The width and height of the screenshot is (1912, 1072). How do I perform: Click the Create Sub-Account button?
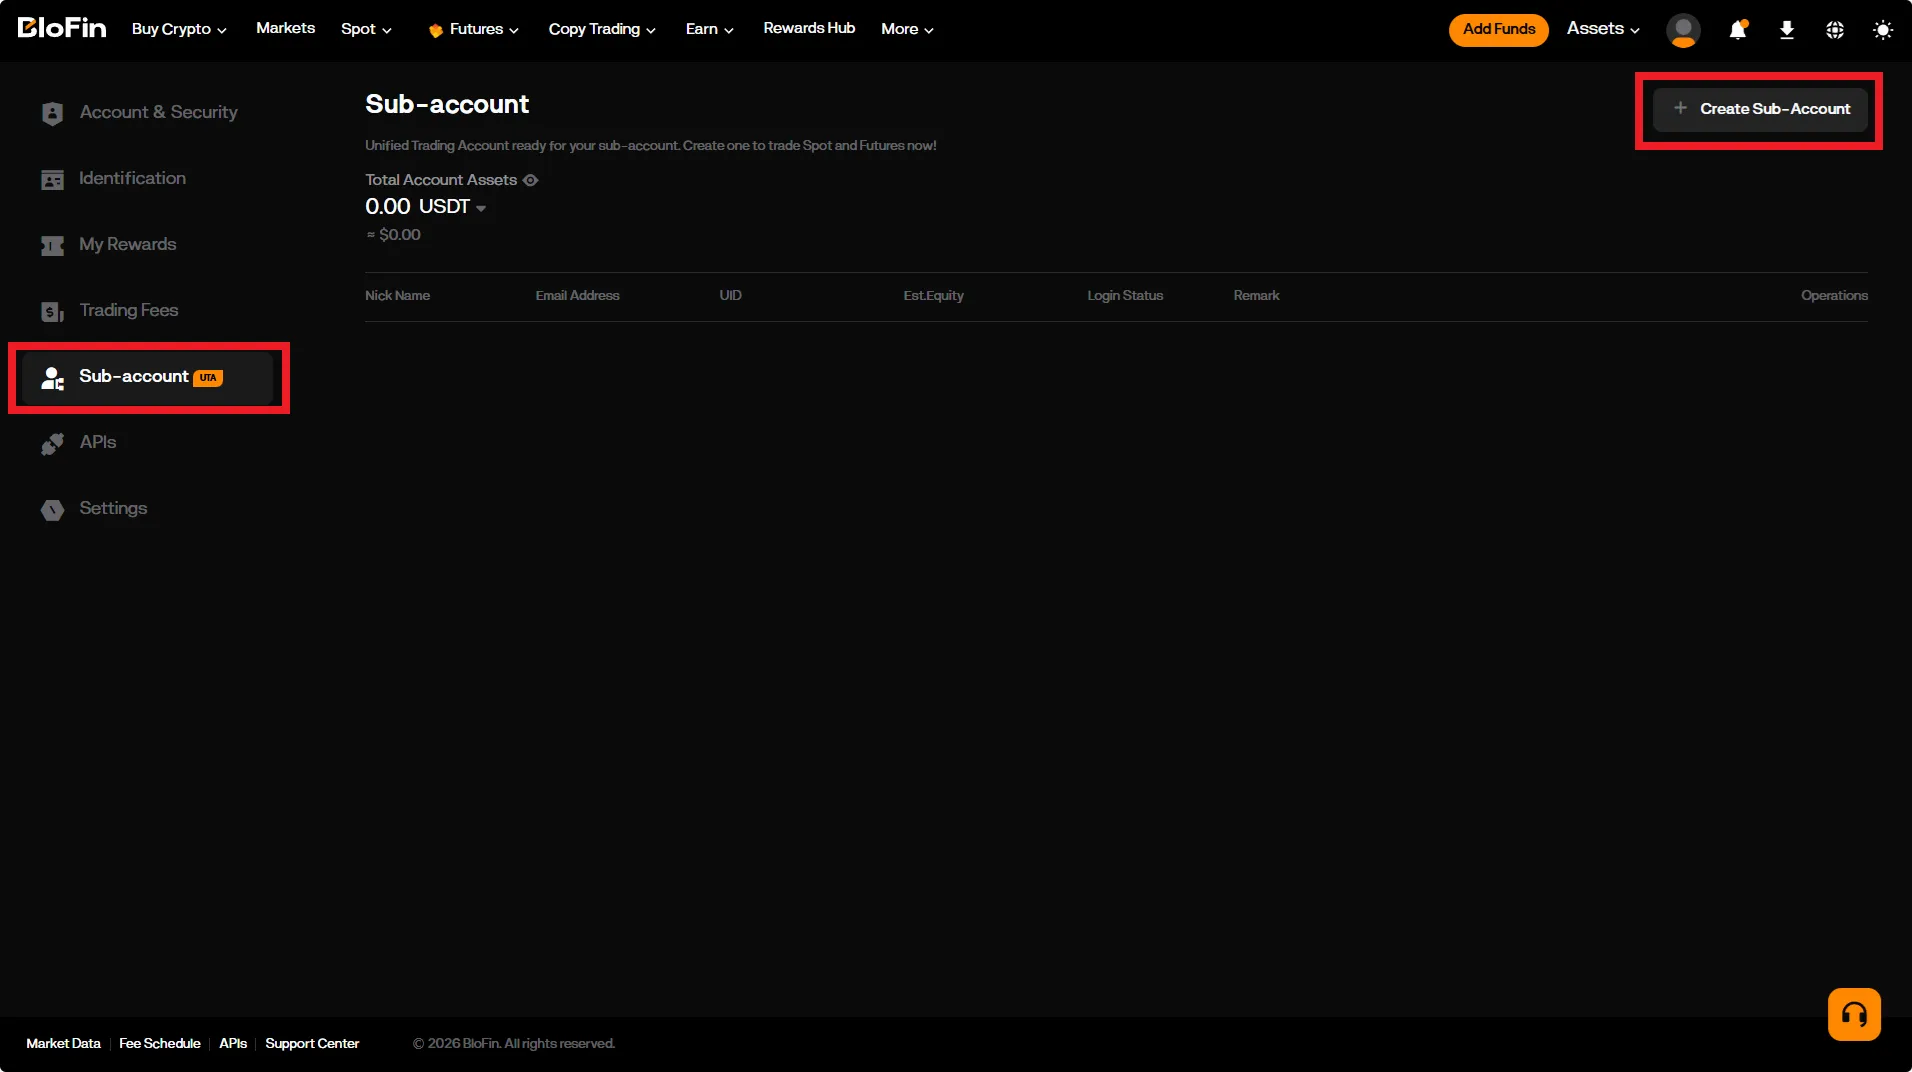(x=1760, y=109)
